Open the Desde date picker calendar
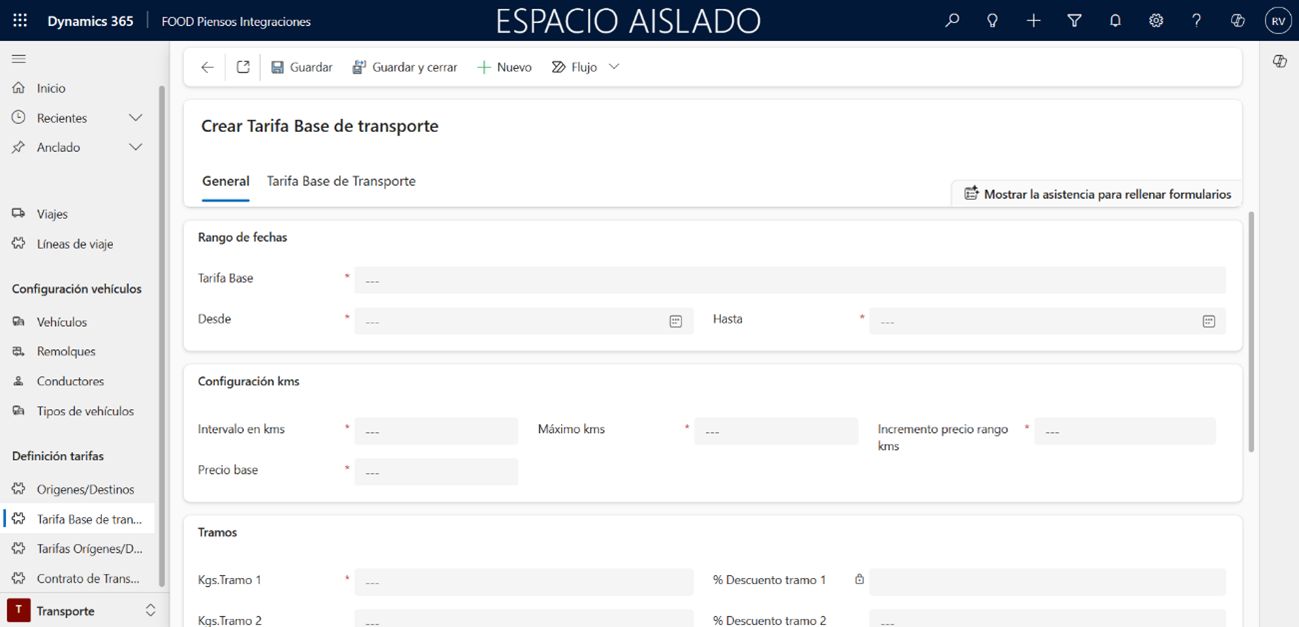The height and width of the screenshot is (627, 1299). click(675, 321)
